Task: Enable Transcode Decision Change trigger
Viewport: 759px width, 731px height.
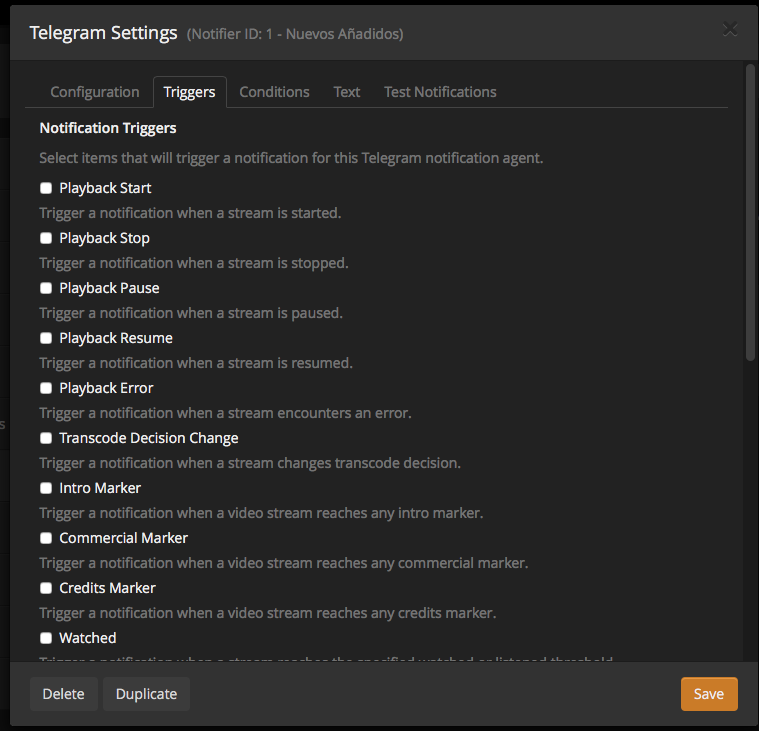Action: (x=46, y=438)
